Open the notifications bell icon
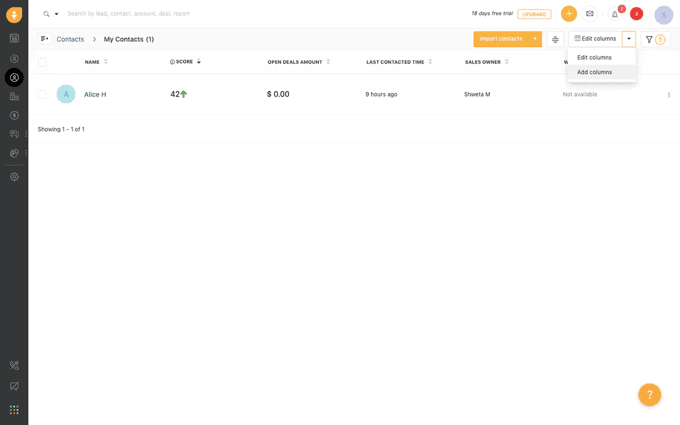The image size is (680, 425). (615, 14)
